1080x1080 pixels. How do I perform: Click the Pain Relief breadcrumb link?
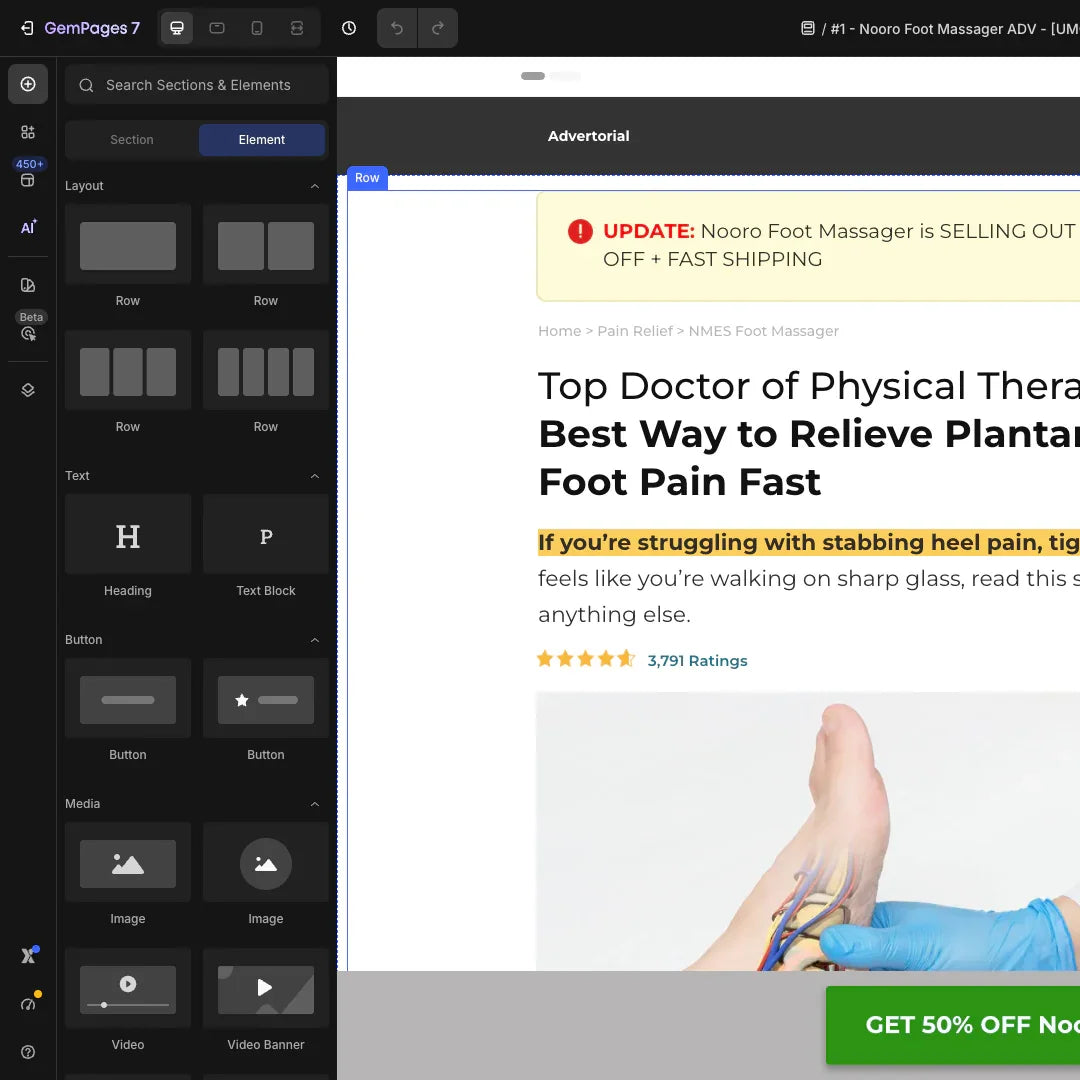pos(634,331)
